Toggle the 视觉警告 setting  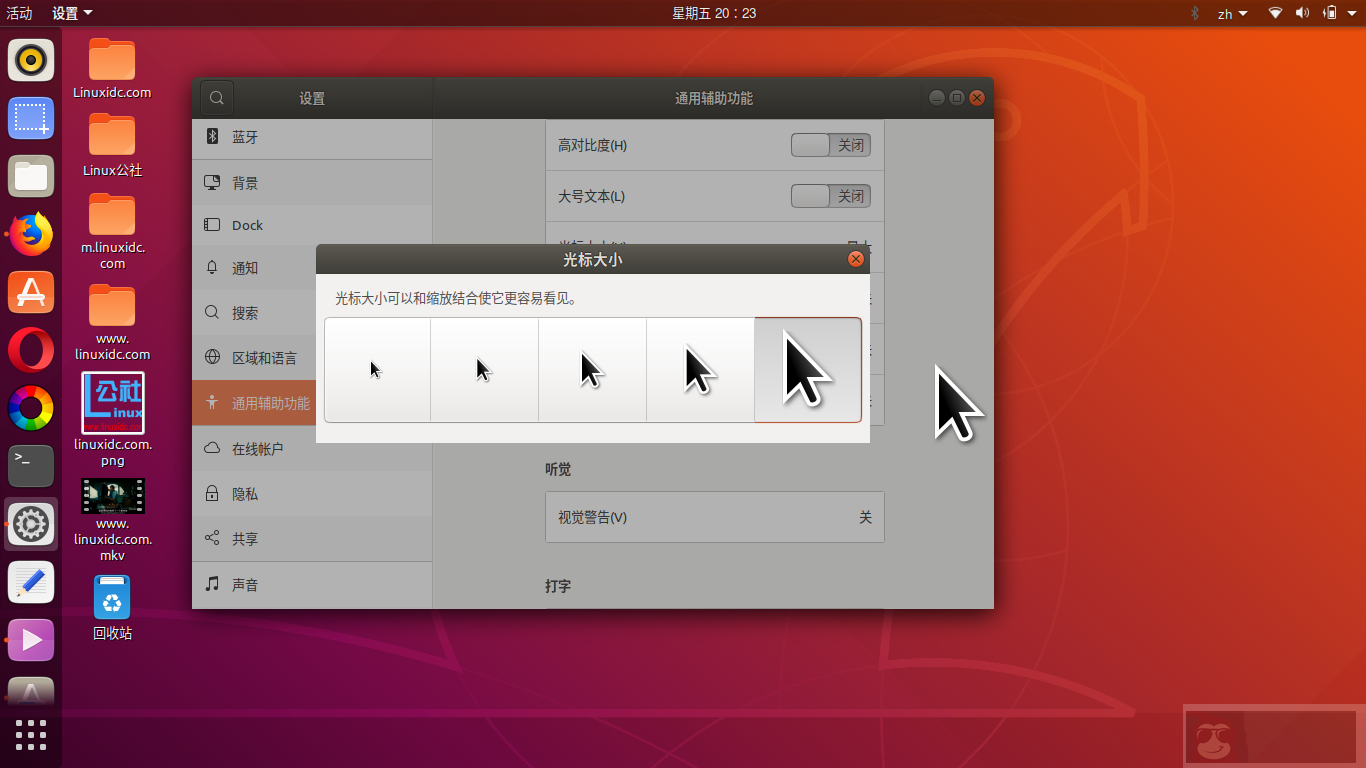coord(714,517)
